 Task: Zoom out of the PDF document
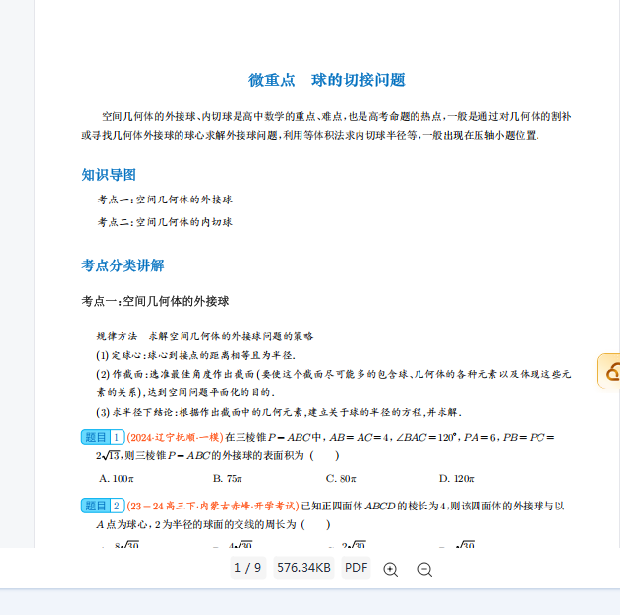(424, 569)
